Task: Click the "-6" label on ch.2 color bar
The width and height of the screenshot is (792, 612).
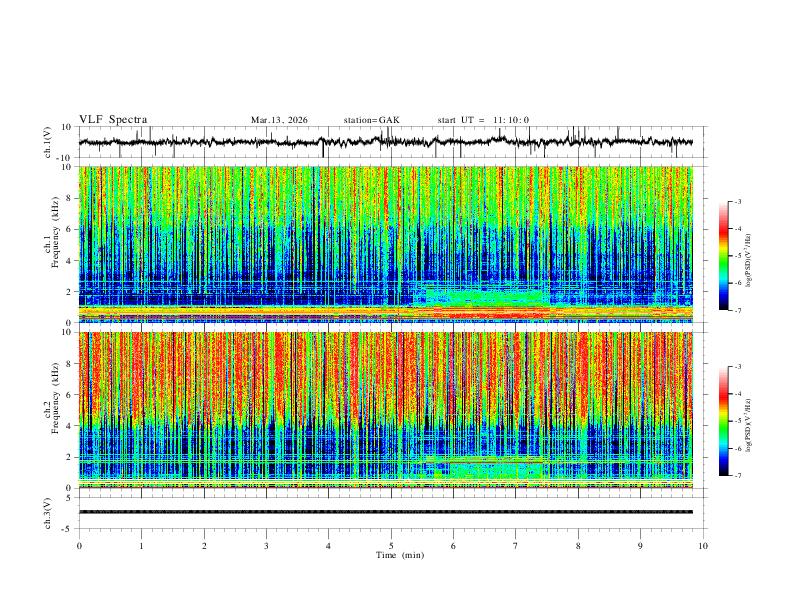Action: tap(737, 448)
